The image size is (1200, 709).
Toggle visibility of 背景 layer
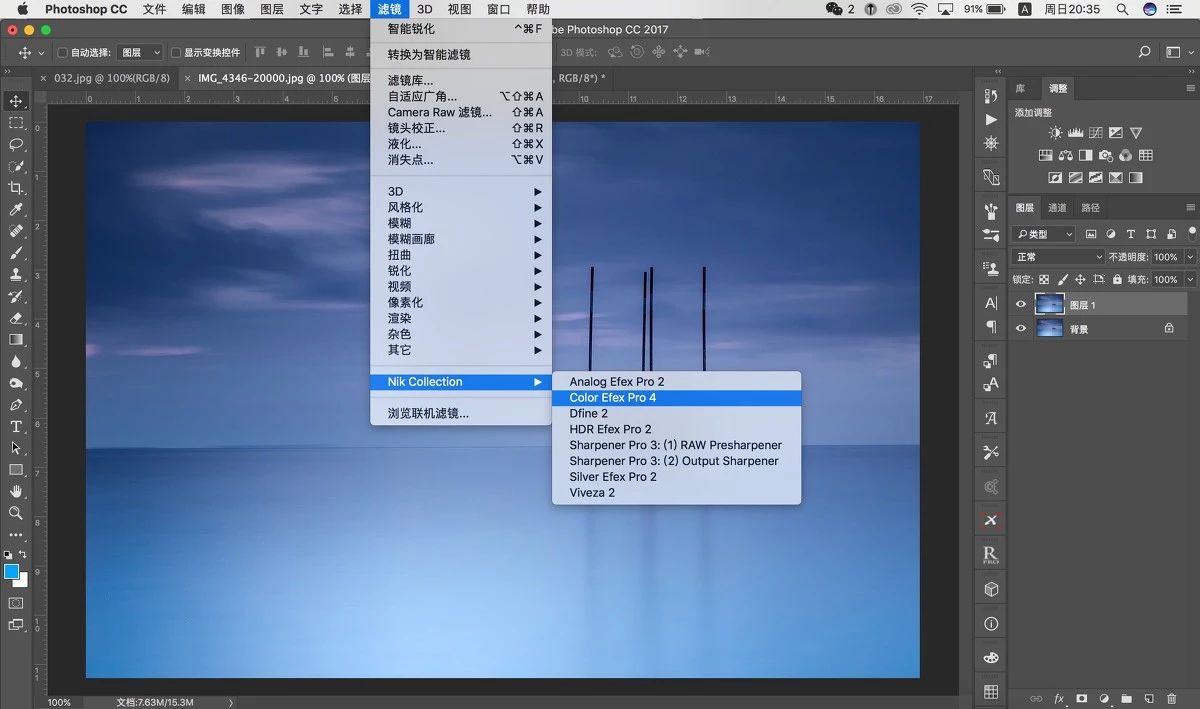pyautogui.click(x=1021, y=328)
